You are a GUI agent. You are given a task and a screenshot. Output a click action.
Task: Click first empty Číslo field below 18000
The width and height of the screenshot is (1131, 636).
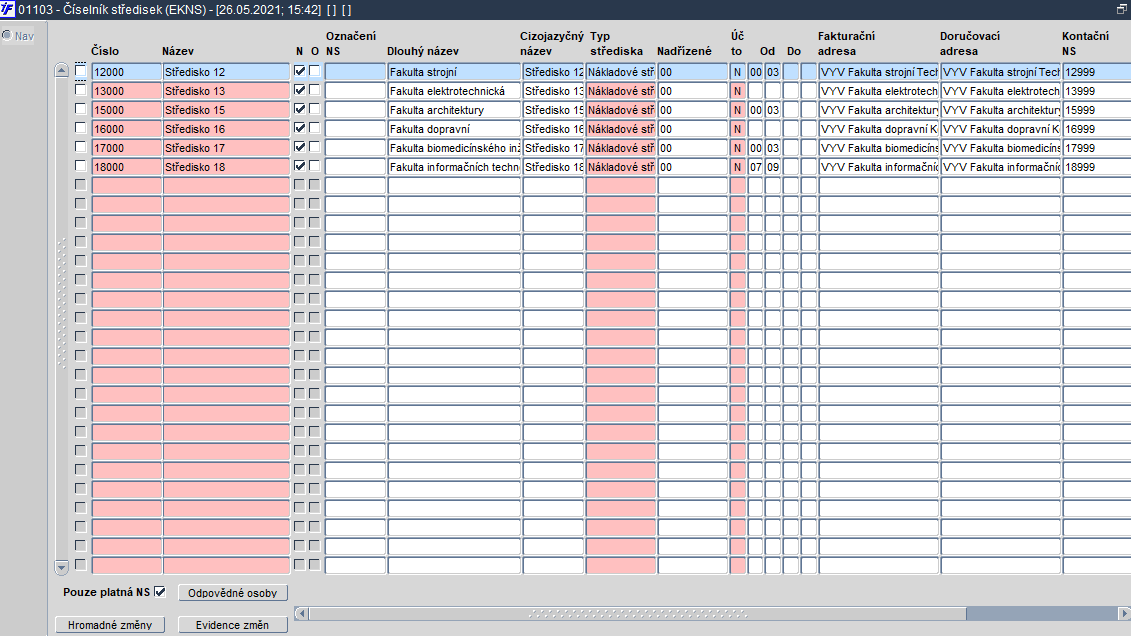126,185
